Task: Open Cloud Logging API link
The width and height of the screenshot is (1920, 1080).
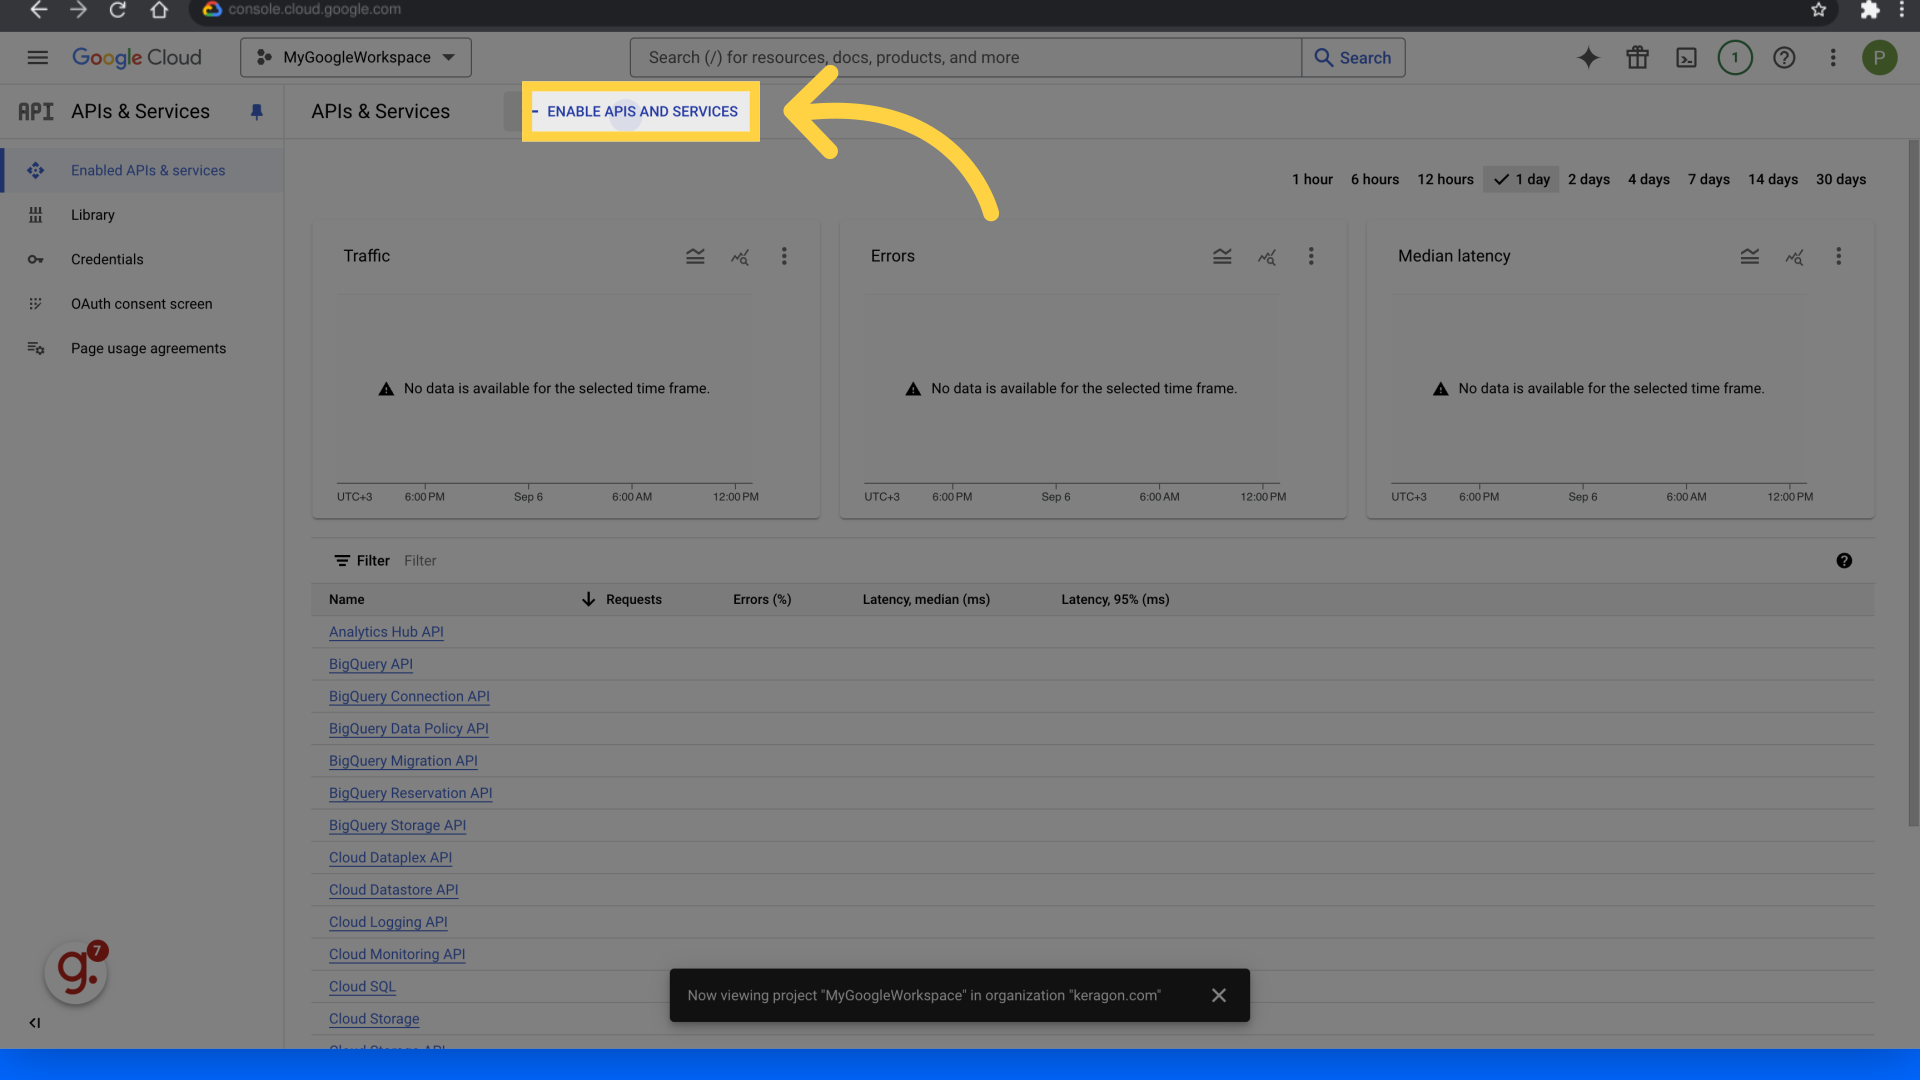Action: [x=388, y=922]
